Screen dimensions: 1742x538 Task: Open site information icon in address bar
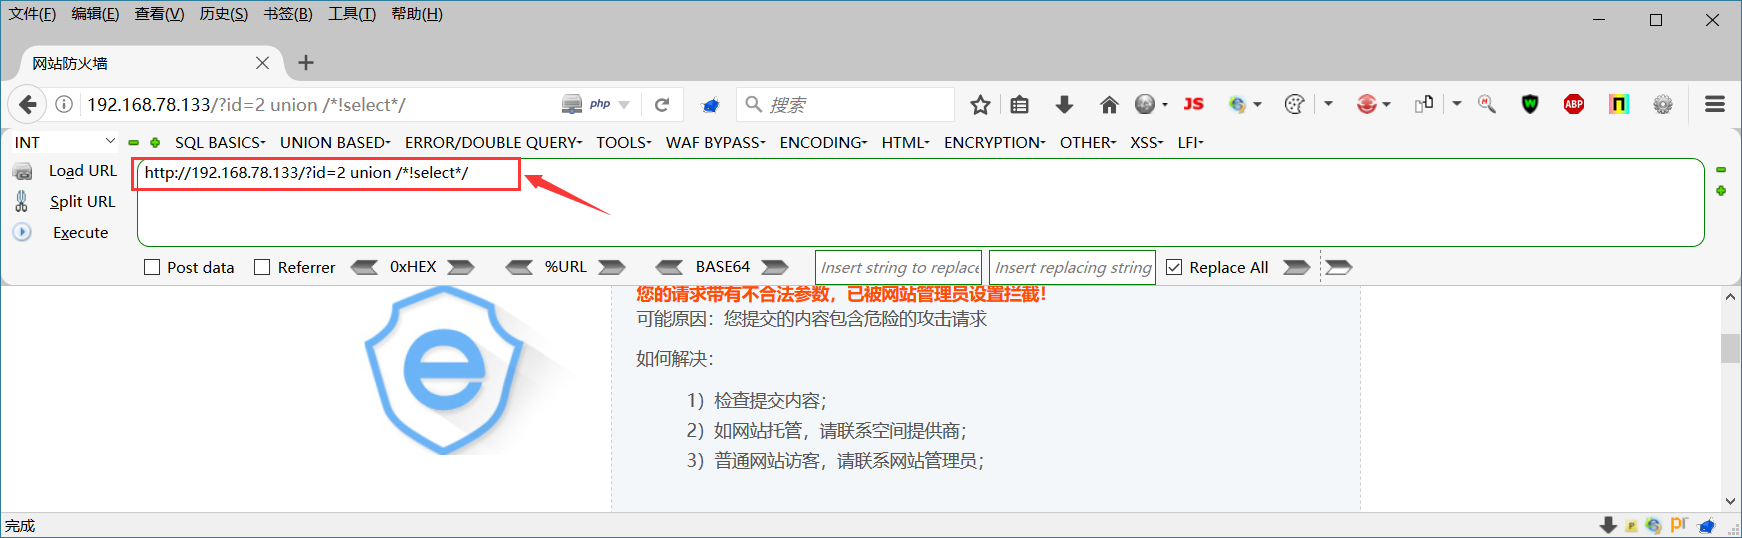[x=64, y=104]
